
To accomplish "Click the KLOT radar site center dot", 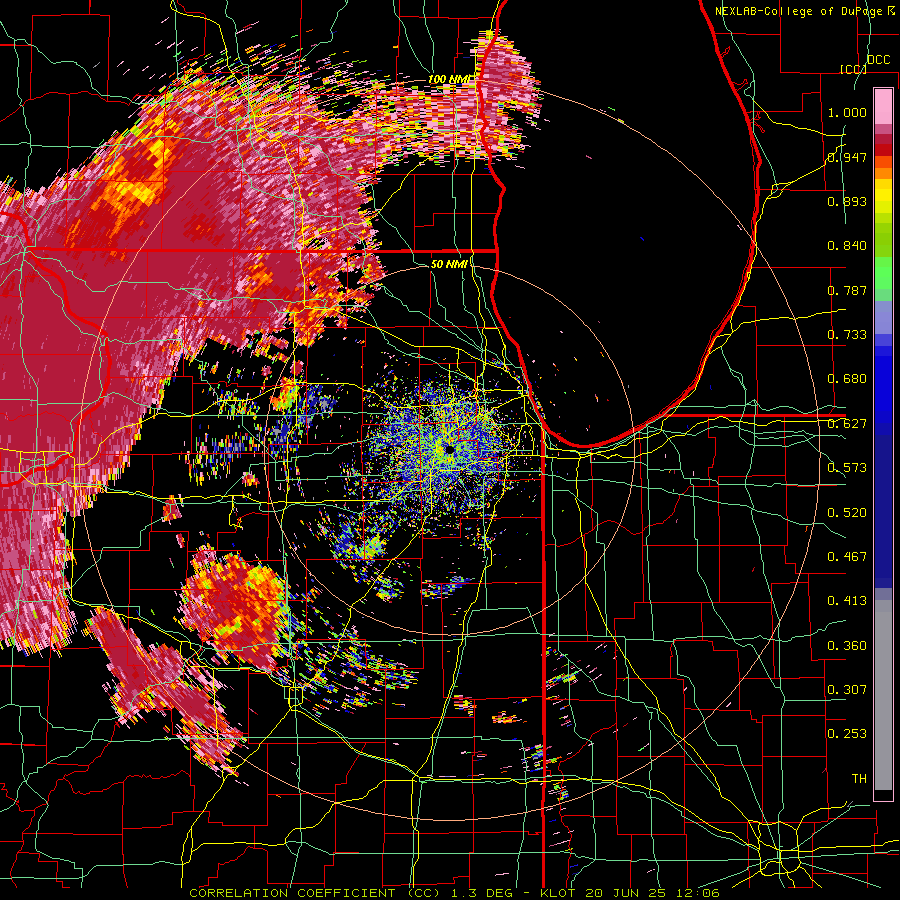I will [x=449, y=450].
